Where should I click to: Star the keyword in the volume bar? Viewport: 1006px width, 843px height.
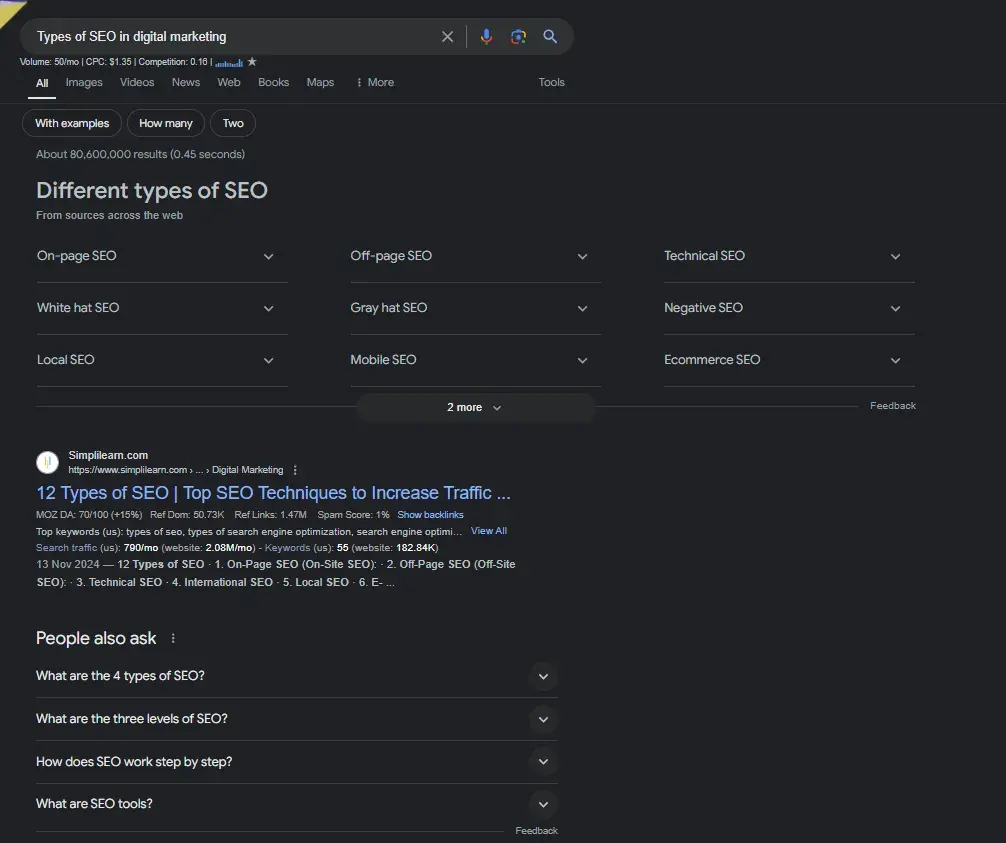(x=252, y=62)
